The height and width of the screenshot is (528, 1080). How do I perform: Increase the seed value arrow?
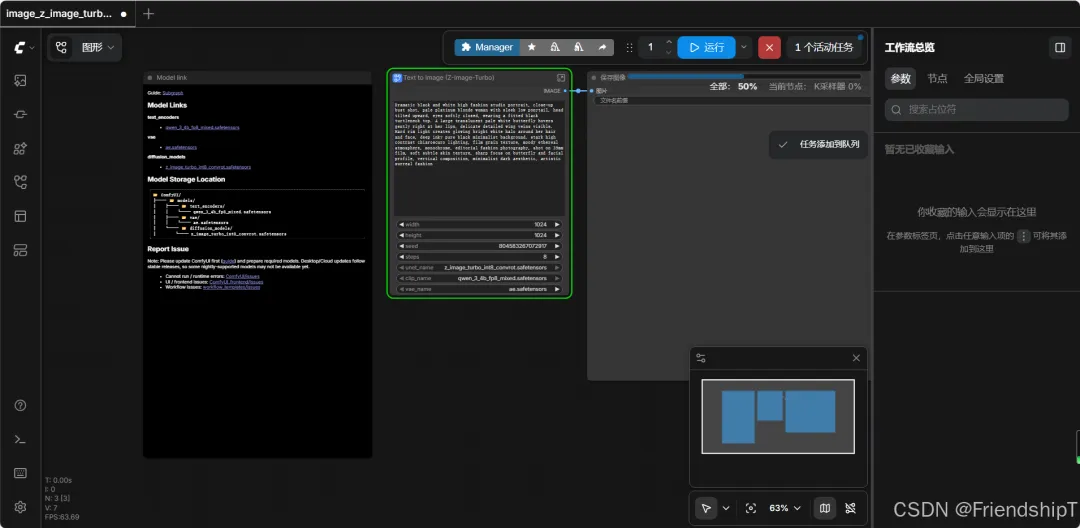click(x=557, y=246)
